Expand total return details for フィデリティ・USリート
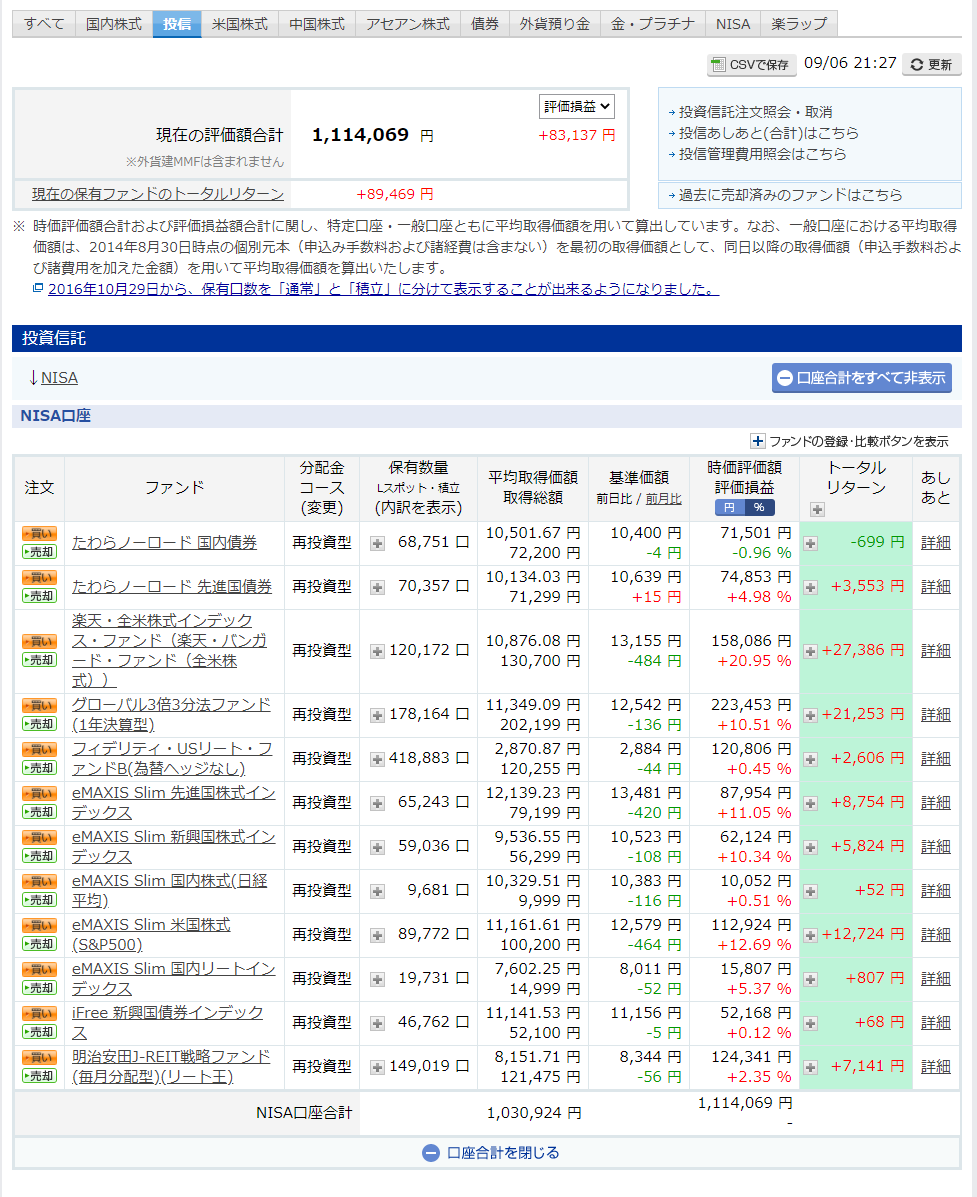The width and height of the screenshot is (977, 1197). 811,760
